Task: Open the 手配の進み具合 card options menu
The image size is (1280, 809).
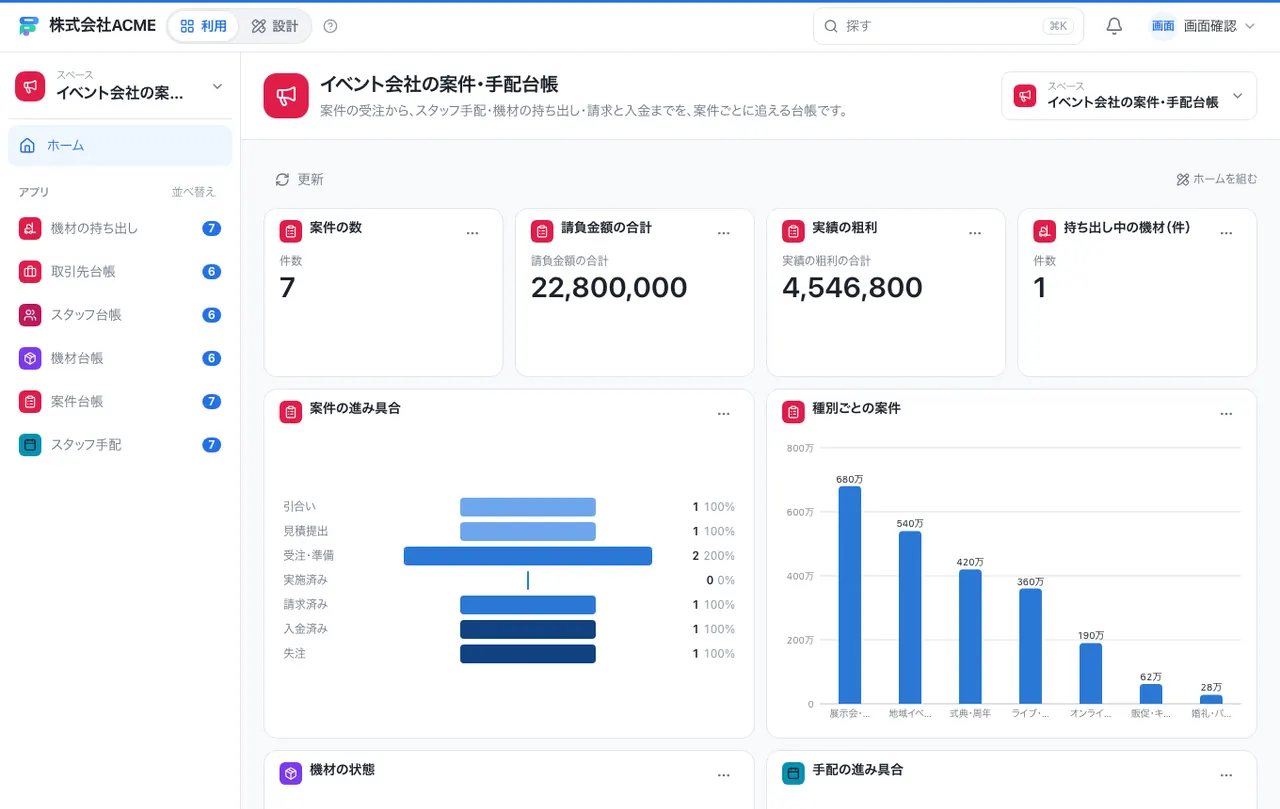Action: tap(1226, 775)
